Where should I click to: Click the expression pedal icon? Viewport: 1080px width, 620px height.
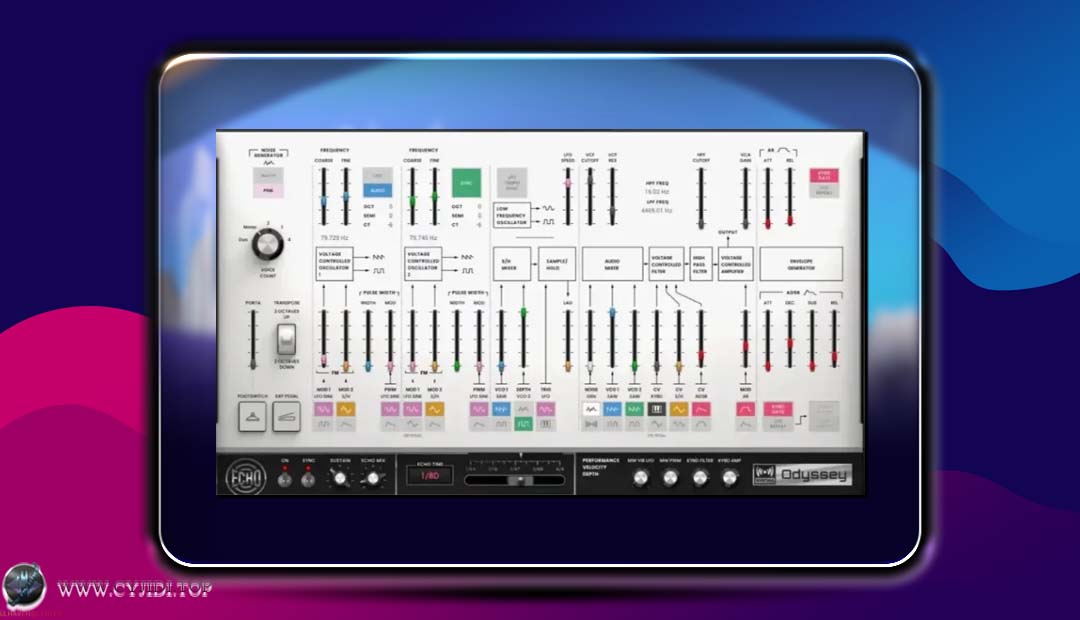287,418
